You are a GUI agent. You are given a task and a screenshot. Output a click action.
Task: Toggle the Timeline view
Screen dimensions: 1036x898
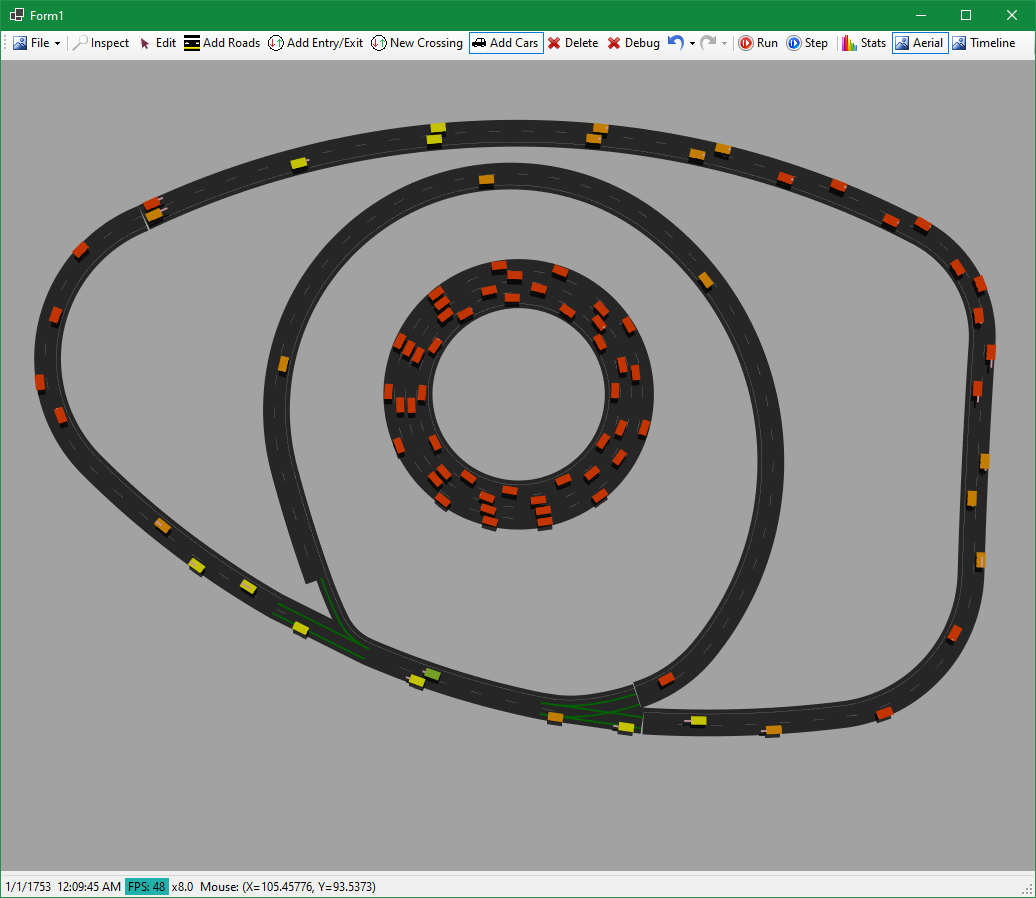point(984,43)
